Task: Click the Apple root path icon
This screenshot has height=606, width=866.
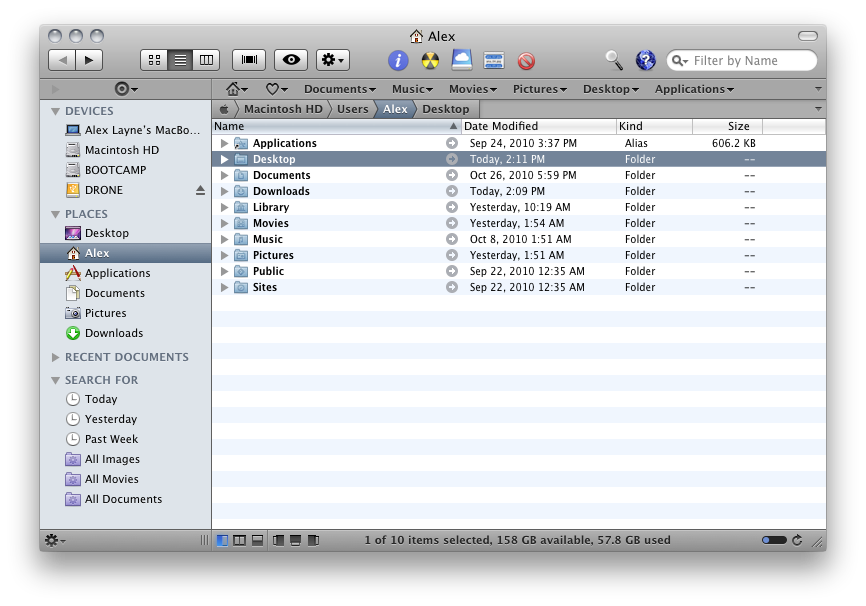Action: coord(224,109)
